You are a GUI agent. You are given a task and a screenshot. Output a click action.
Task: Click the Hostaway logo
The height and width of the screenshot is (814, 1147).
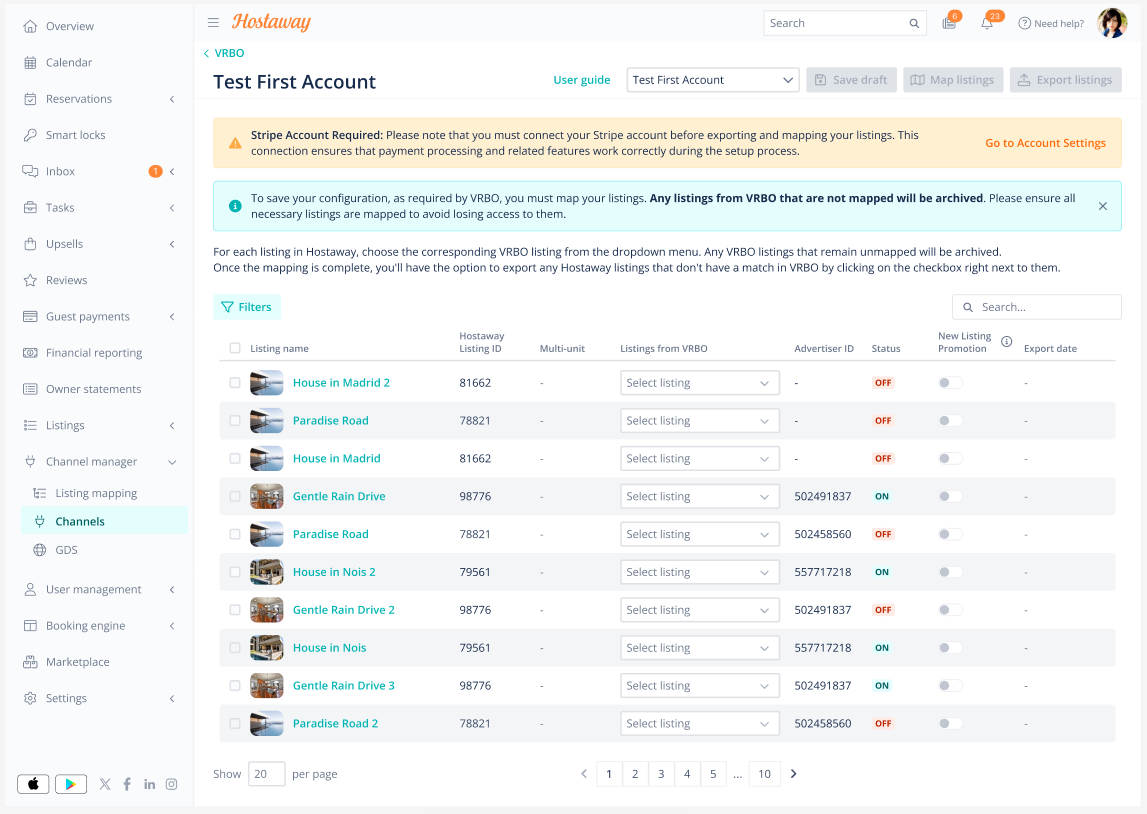pyautogui.click(x=271, y=23)
